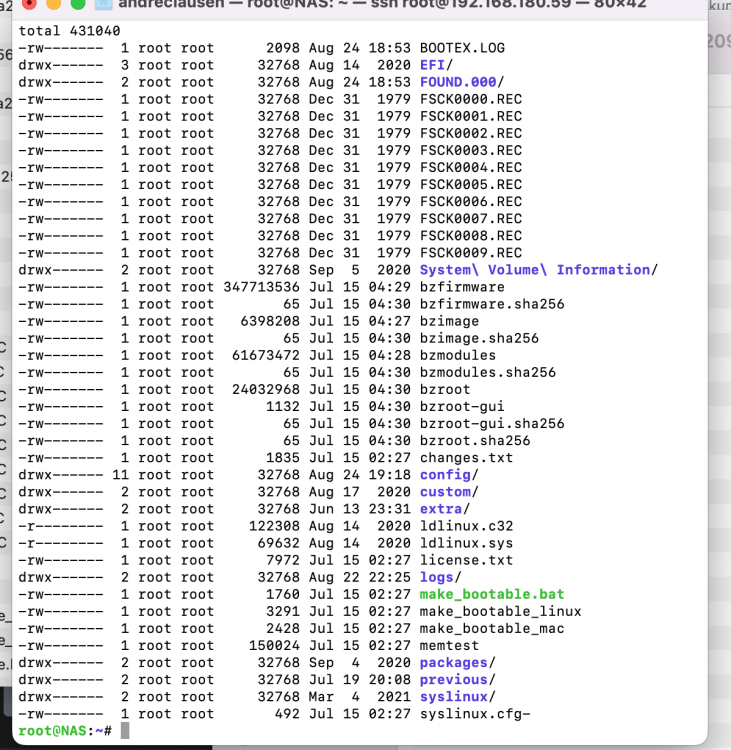Click the bzroot file name

pyautogui.click(x=445, y=389)
